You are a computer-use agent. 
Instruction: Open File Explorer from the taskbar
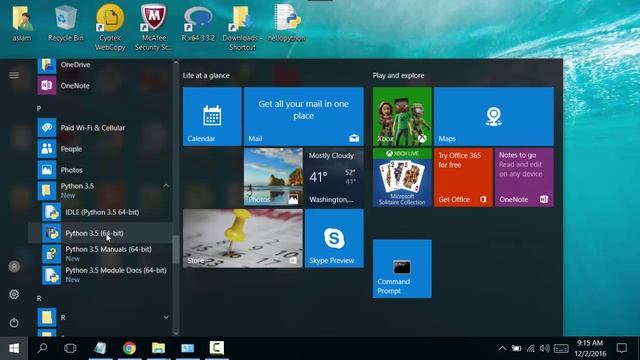(158, 348)
